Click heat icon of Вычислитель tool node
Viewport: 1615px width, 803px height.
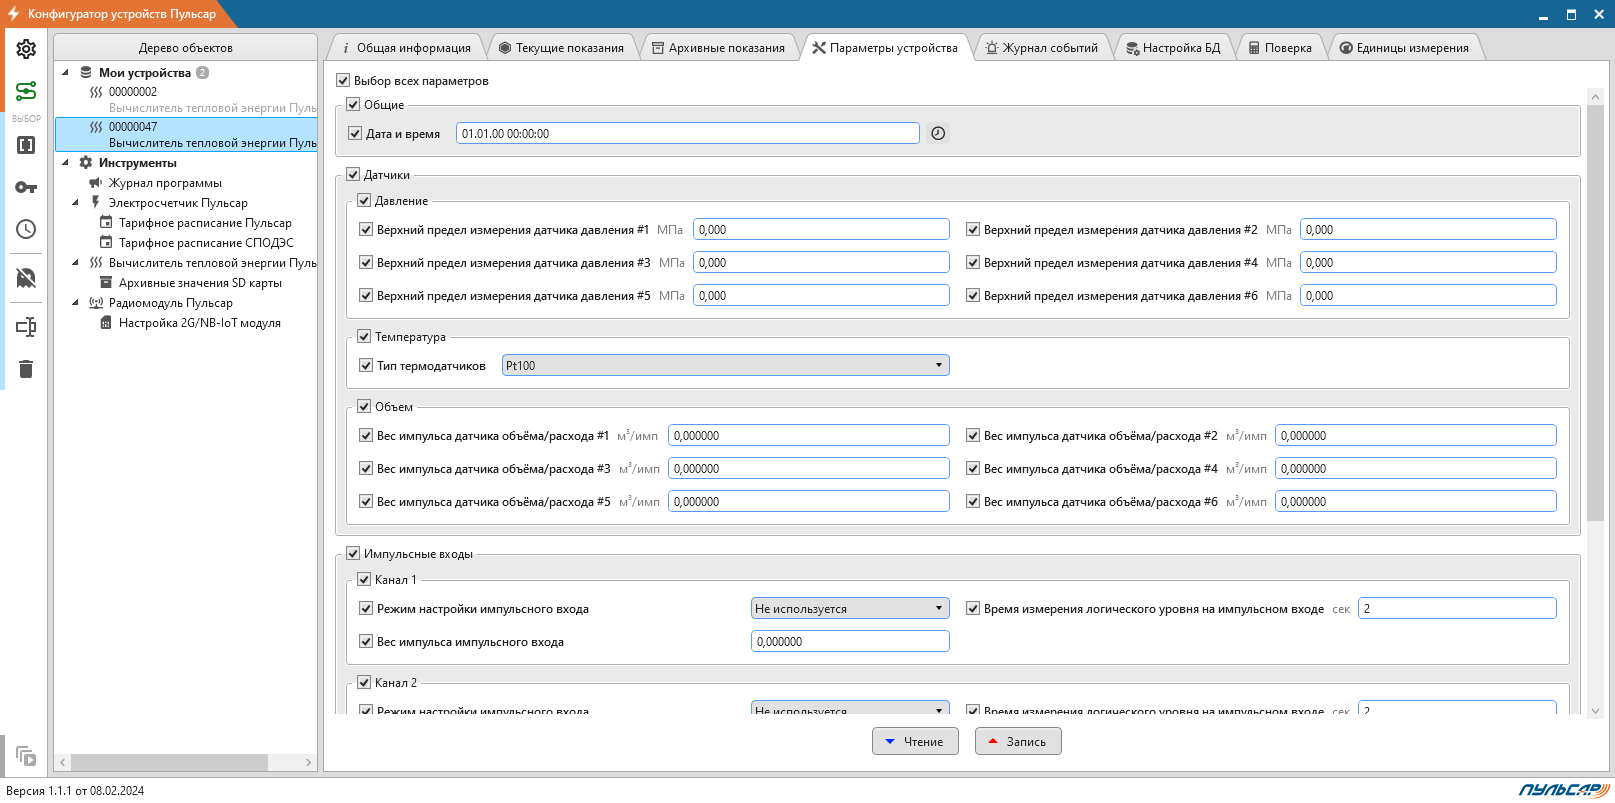(x=96, y=262)
